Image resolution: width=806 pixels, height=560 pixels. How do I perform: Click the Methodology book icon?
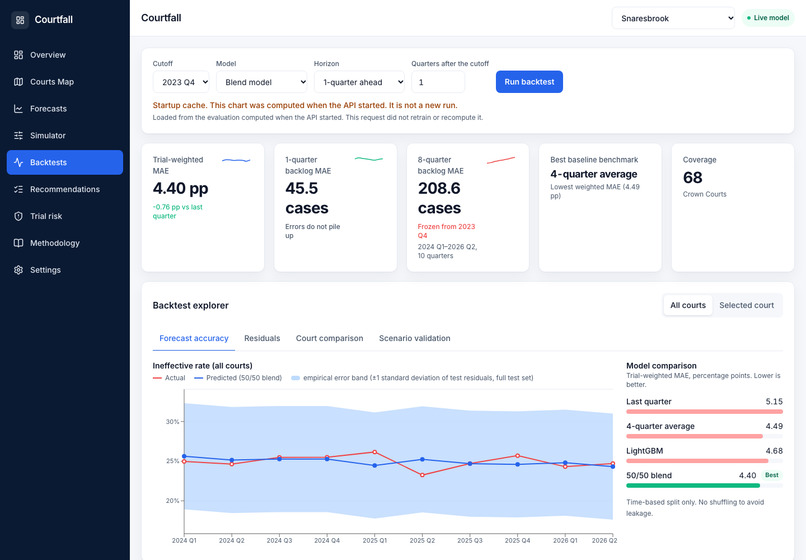tap(19, 243)
